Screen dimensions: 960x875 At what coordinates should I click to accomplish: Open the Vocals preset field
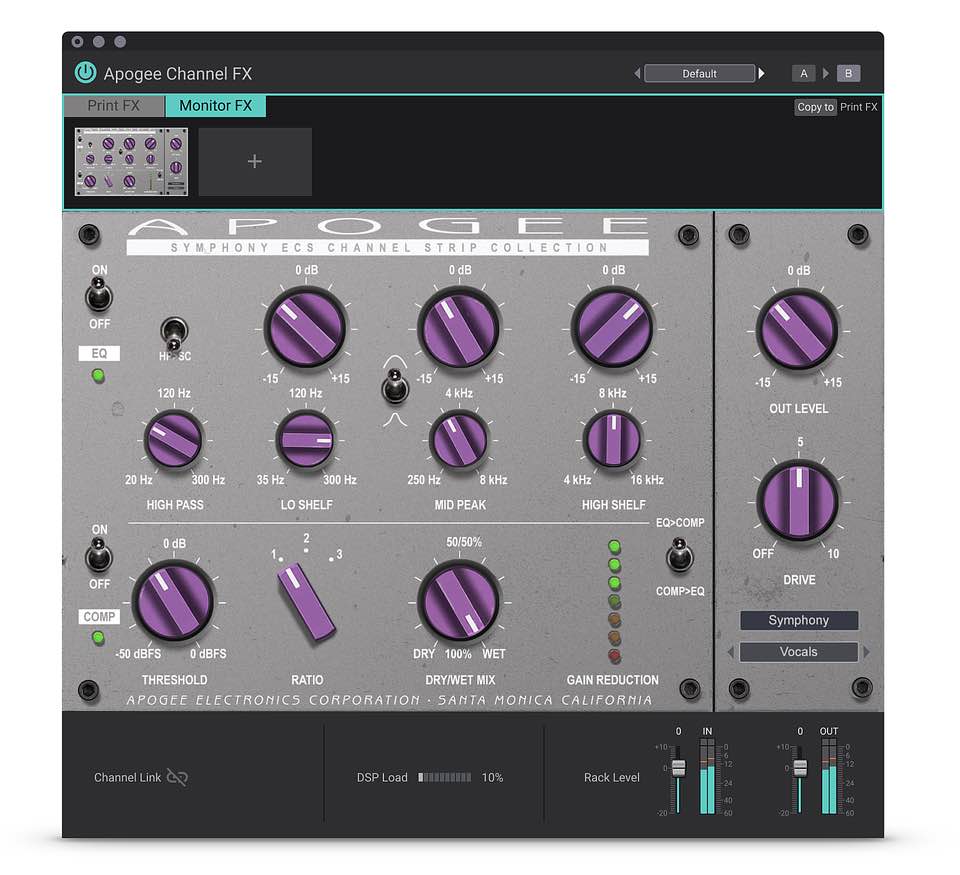pos(799,652)
